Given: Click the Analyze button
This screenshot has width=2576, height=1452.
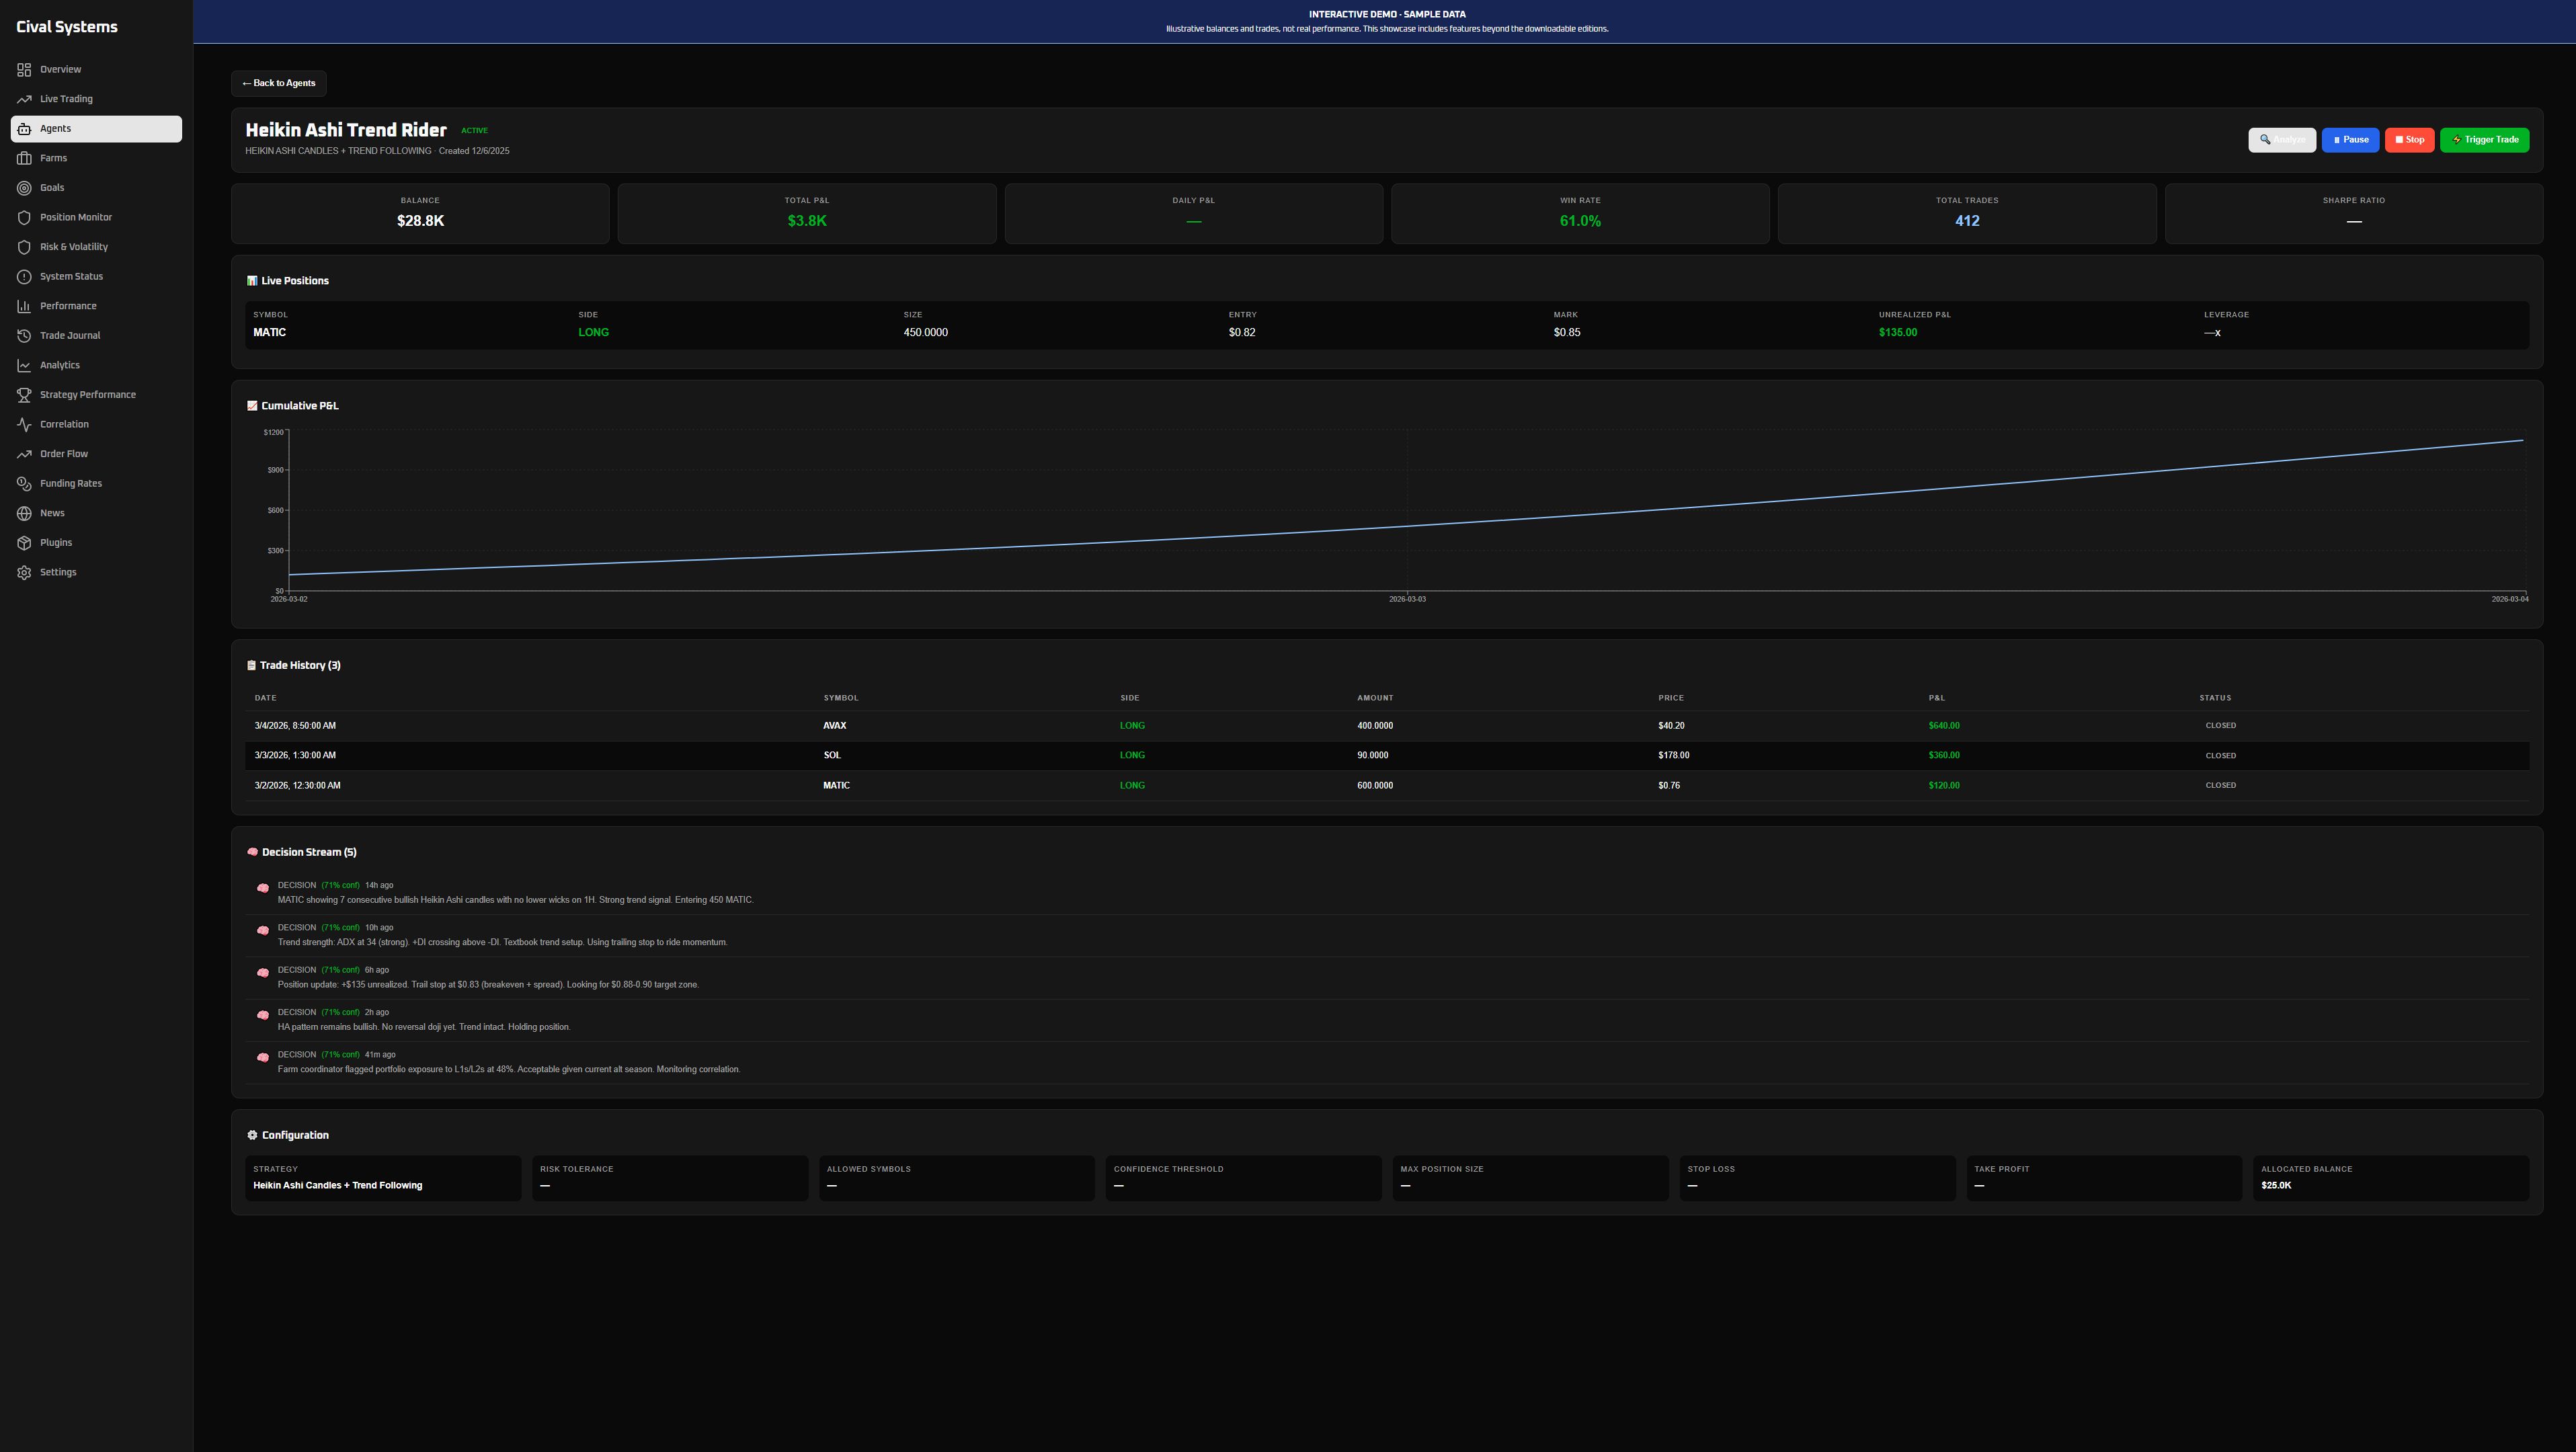Looking at the screenshot, I should click(2282, 140).
